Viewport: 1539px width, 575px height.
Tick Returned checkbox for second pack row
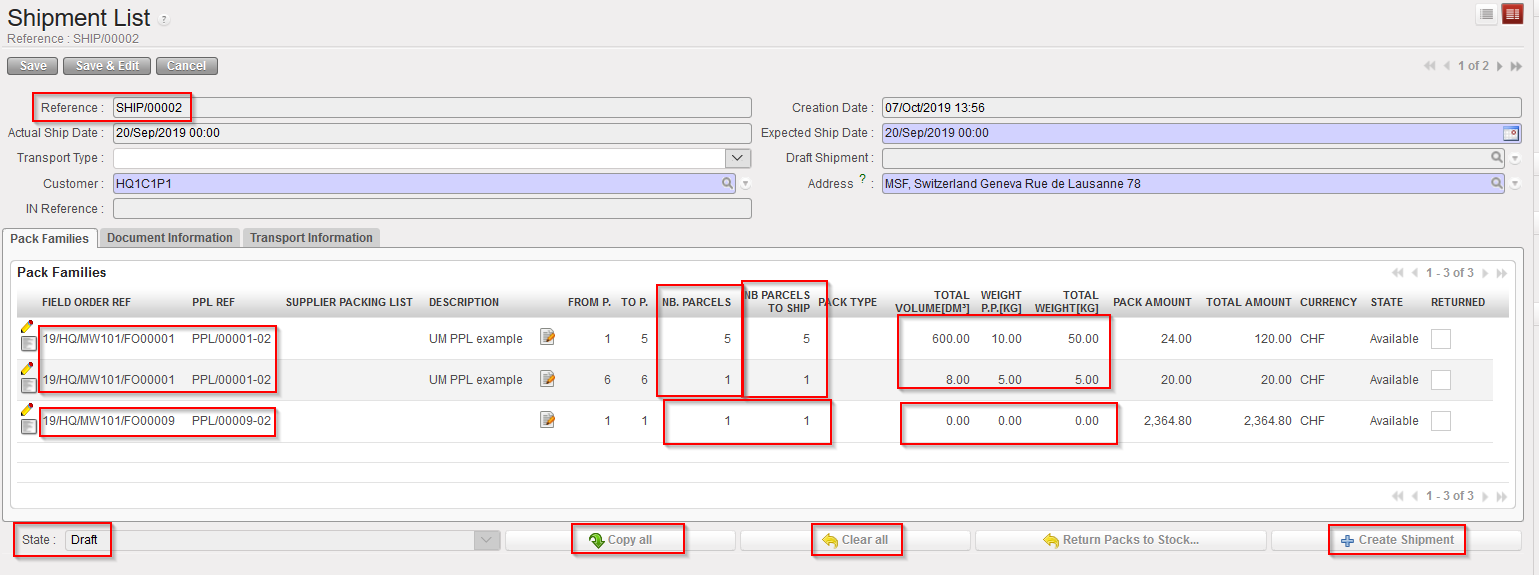(x=1441, y=380)
